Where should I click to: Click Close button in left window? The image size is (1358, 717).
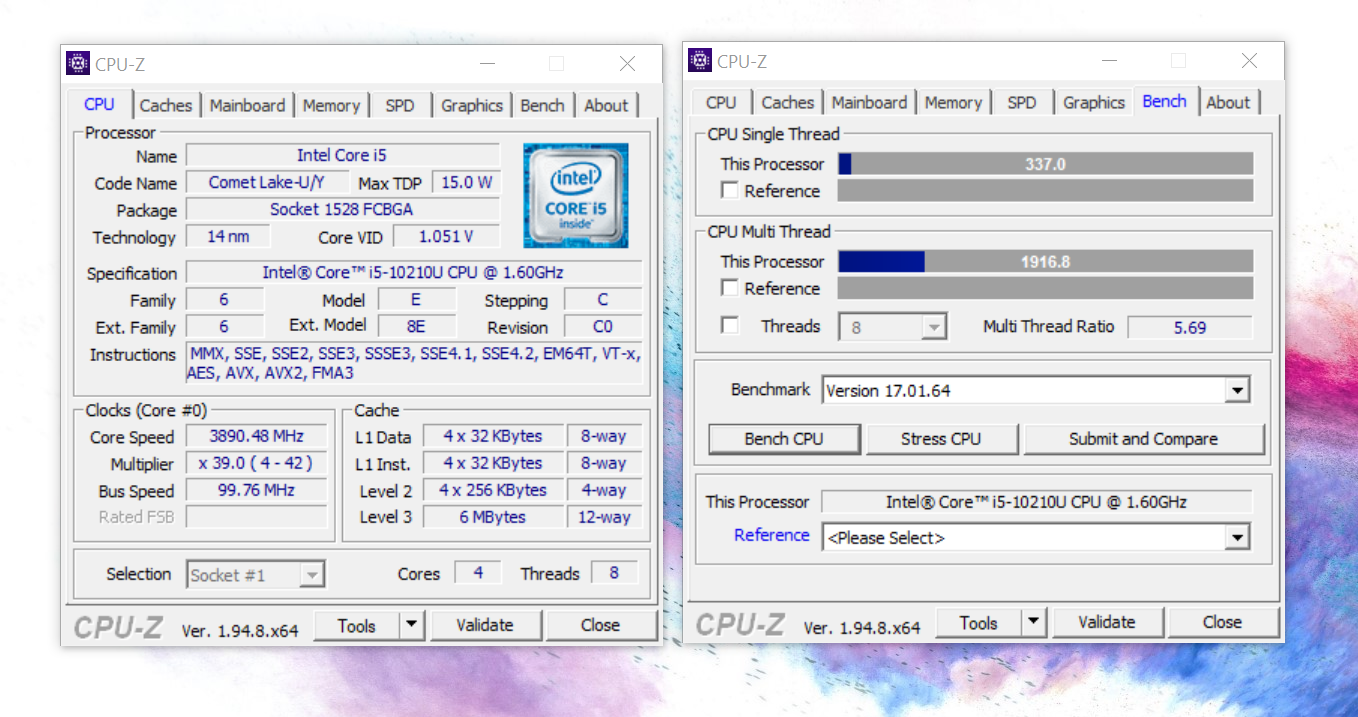coord(600,625)
